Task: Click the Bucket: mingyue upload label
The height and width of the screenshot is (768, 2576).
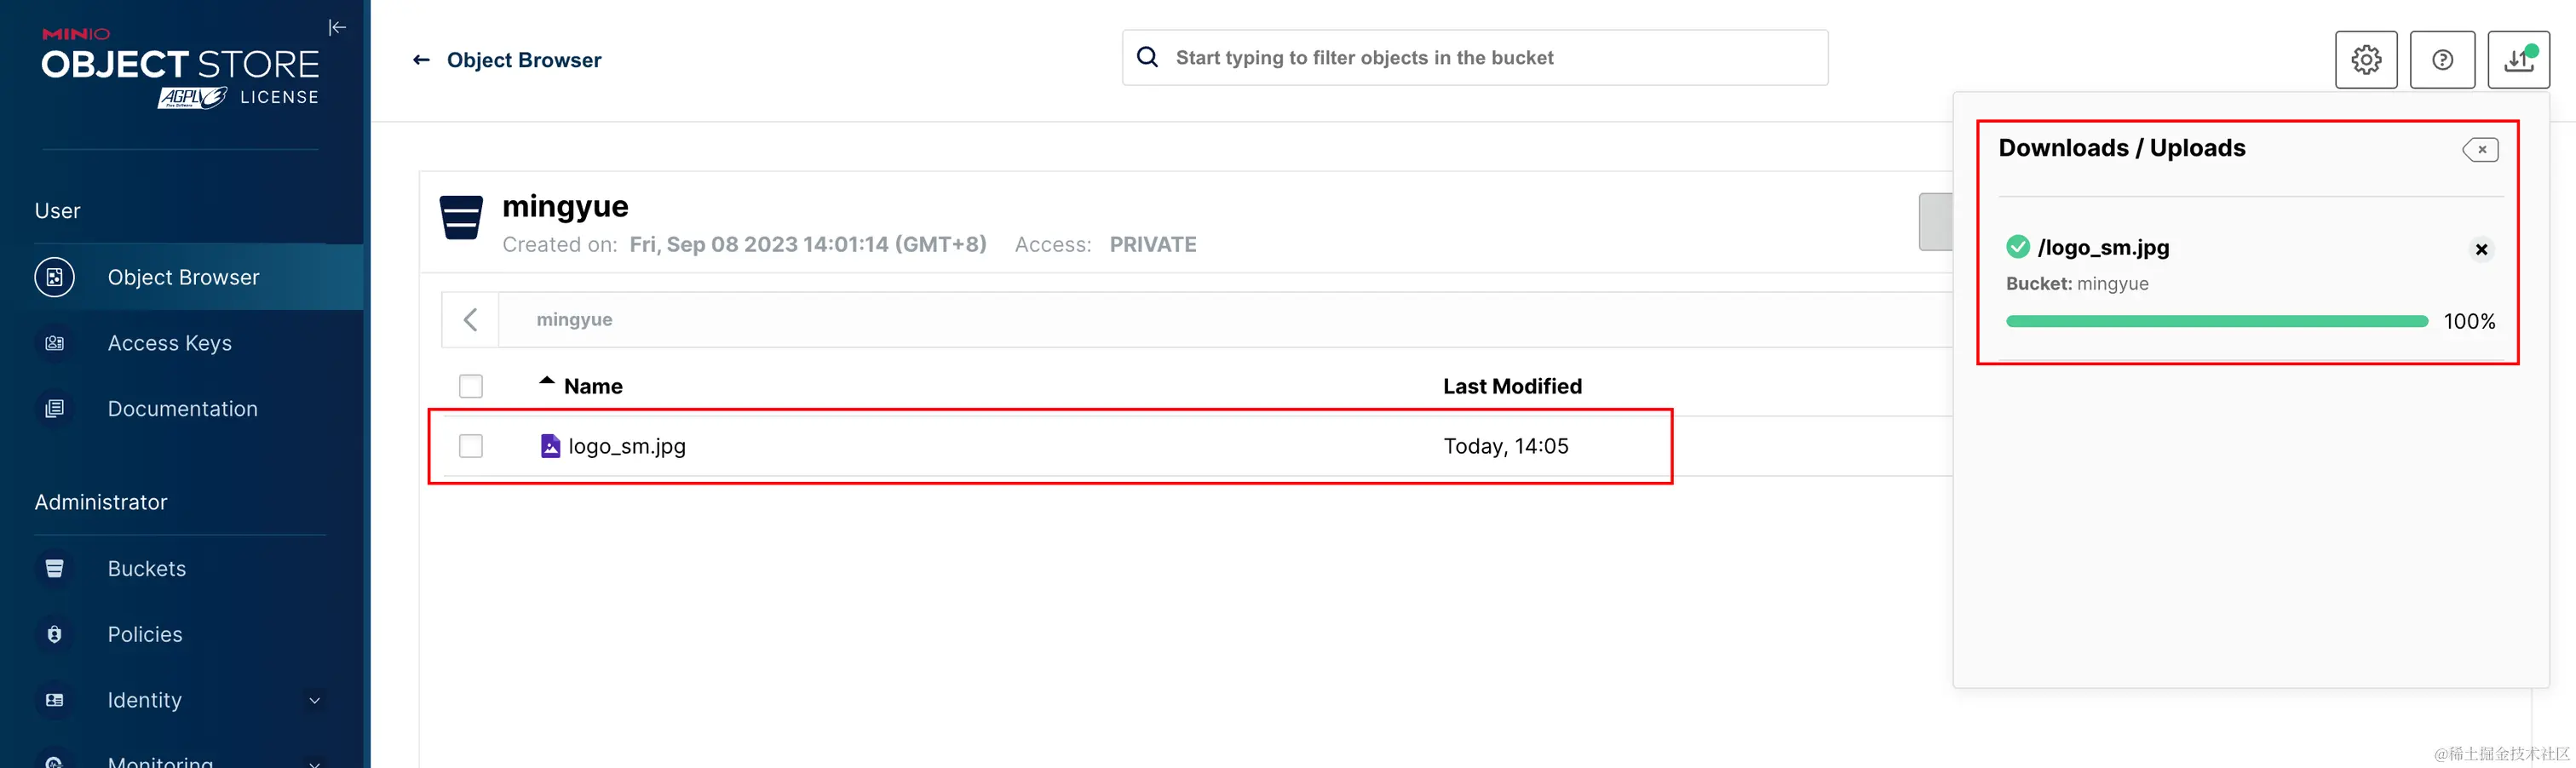Action: point(2077,284)
